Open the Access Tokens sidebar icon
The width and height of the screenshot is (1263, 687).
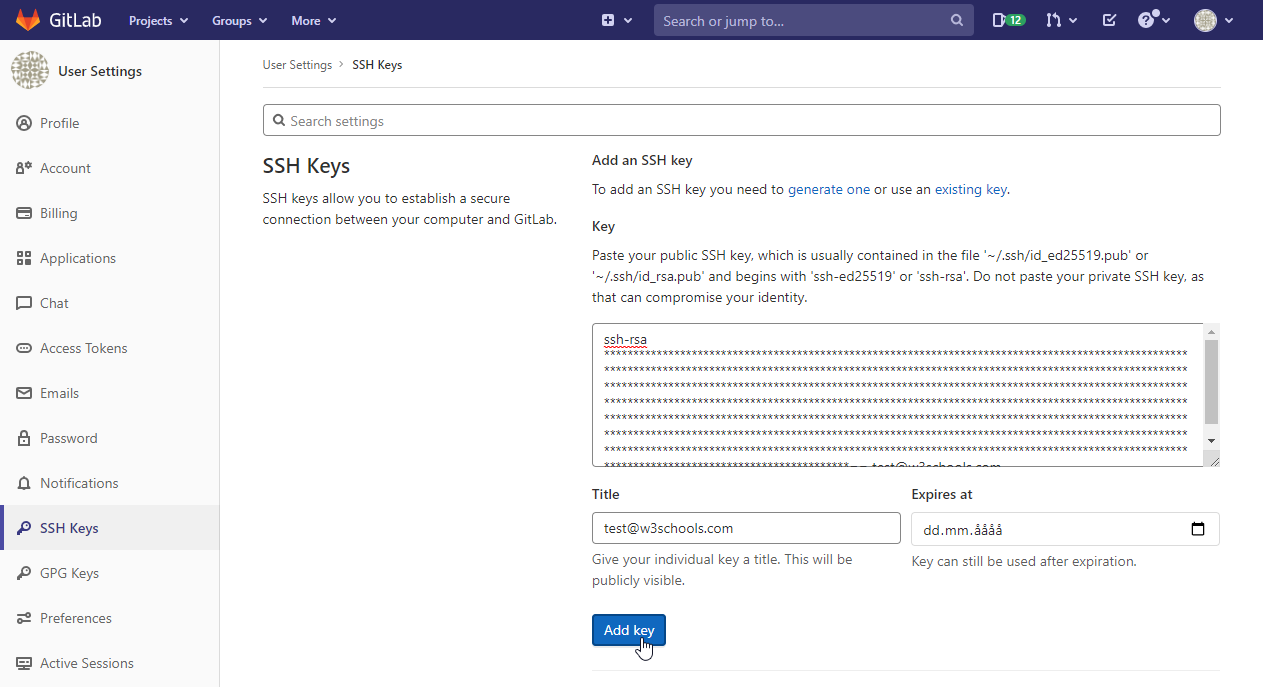coord(23,348)
